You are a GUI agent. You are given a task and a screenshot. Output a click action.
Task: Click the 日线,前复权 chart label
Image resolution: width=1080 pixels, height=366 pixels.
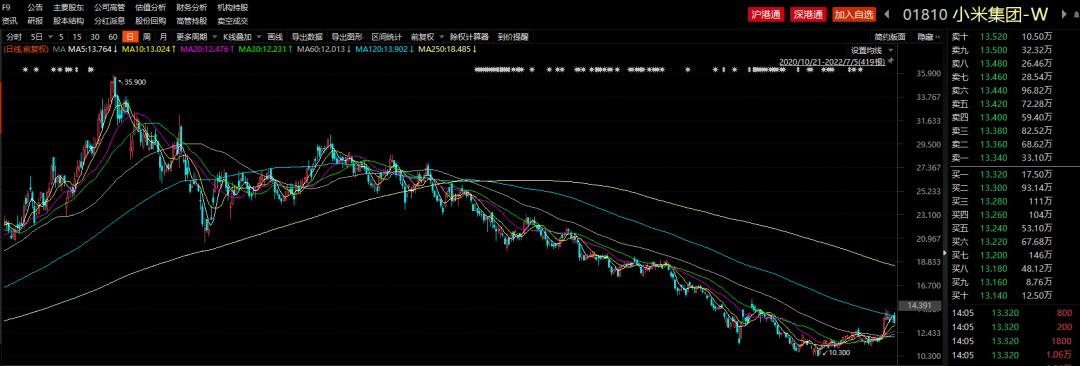pos(25,50)
